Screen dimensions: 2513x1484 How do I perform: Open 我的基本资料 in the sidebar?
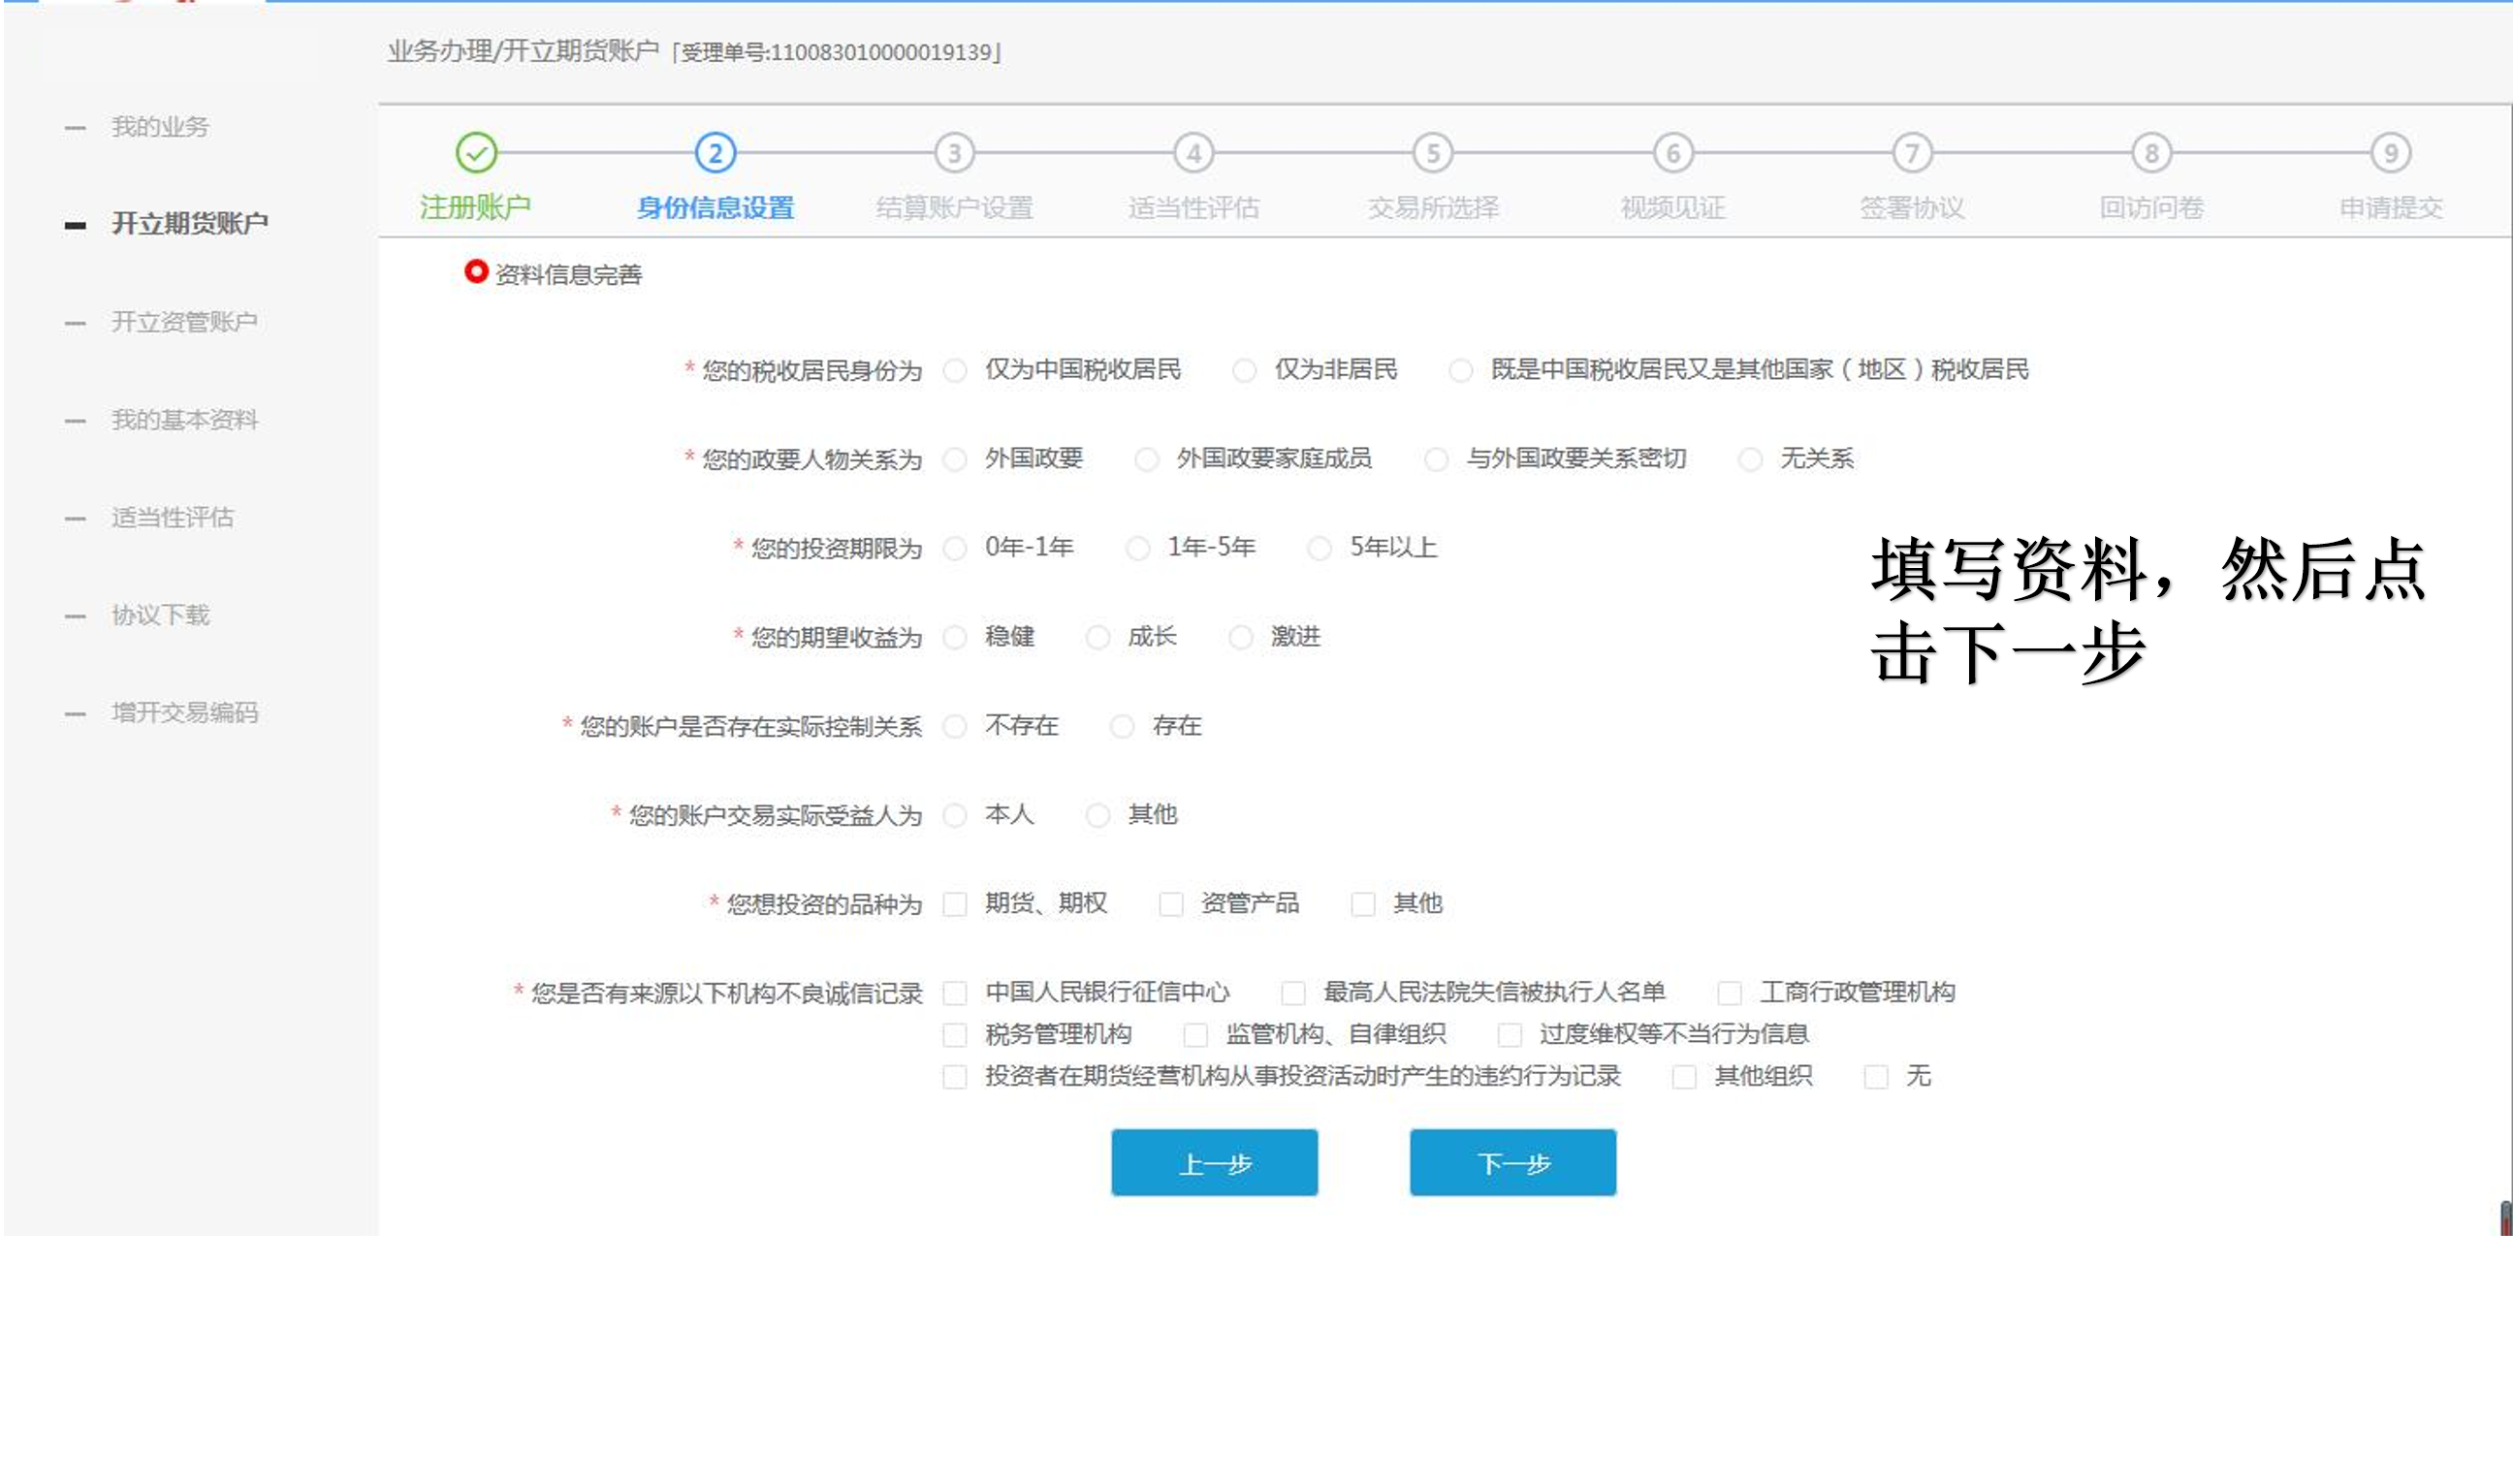point(184,419)
